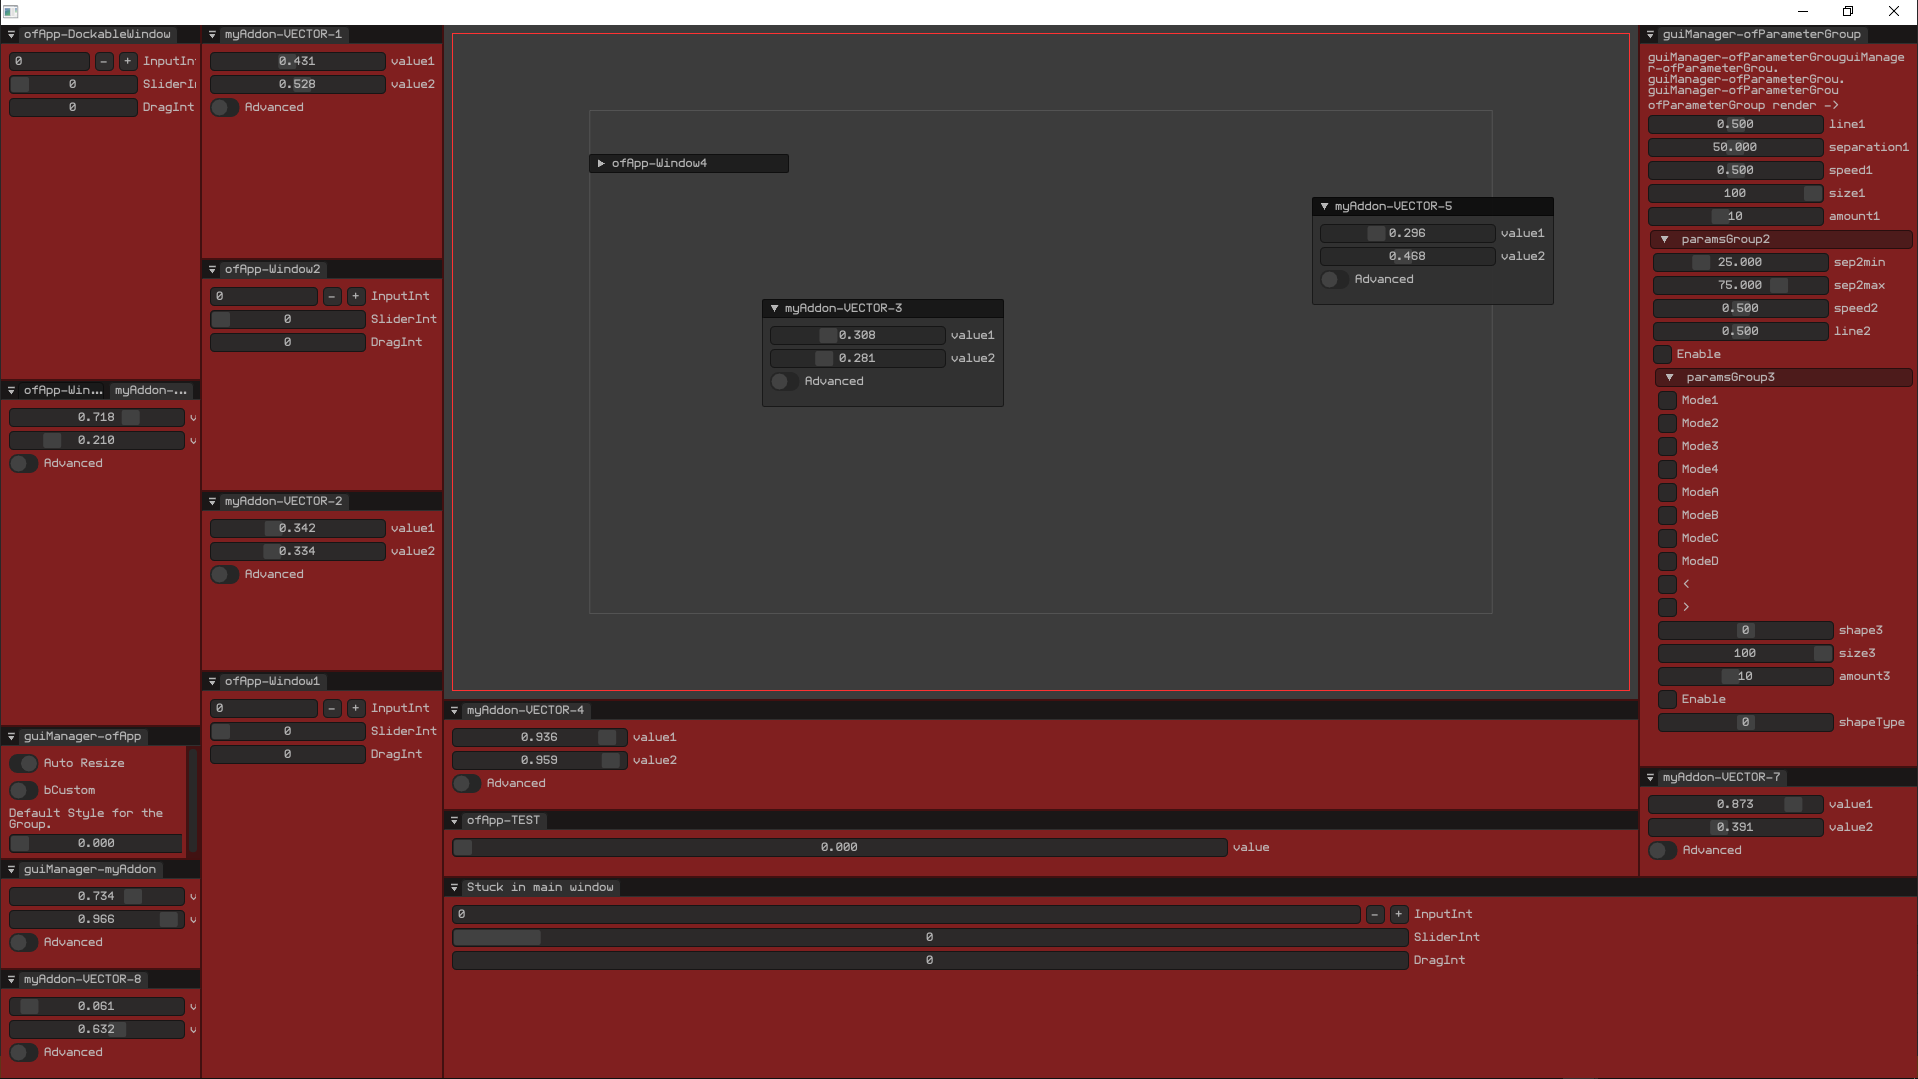Toggle Advanced in myAddon-VECTOR-3

click(x=784, y=381)
